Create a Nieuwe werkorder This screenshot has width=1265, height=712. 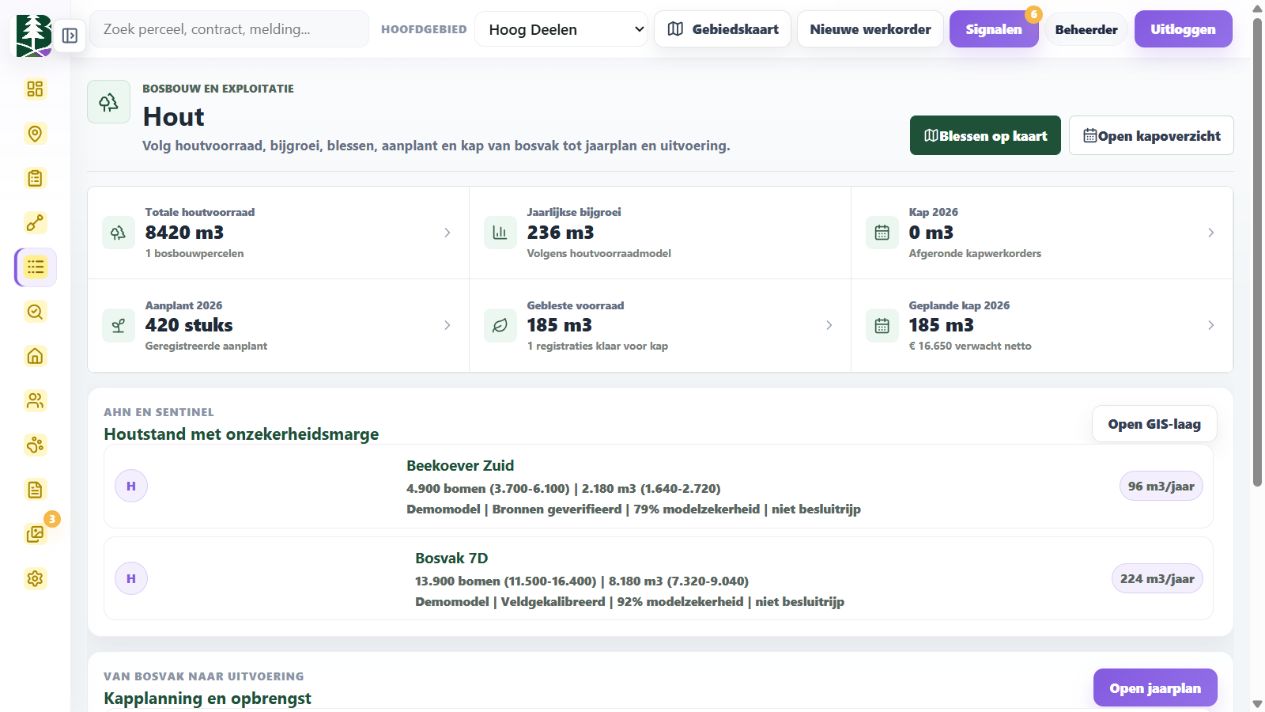coord(870,29)
